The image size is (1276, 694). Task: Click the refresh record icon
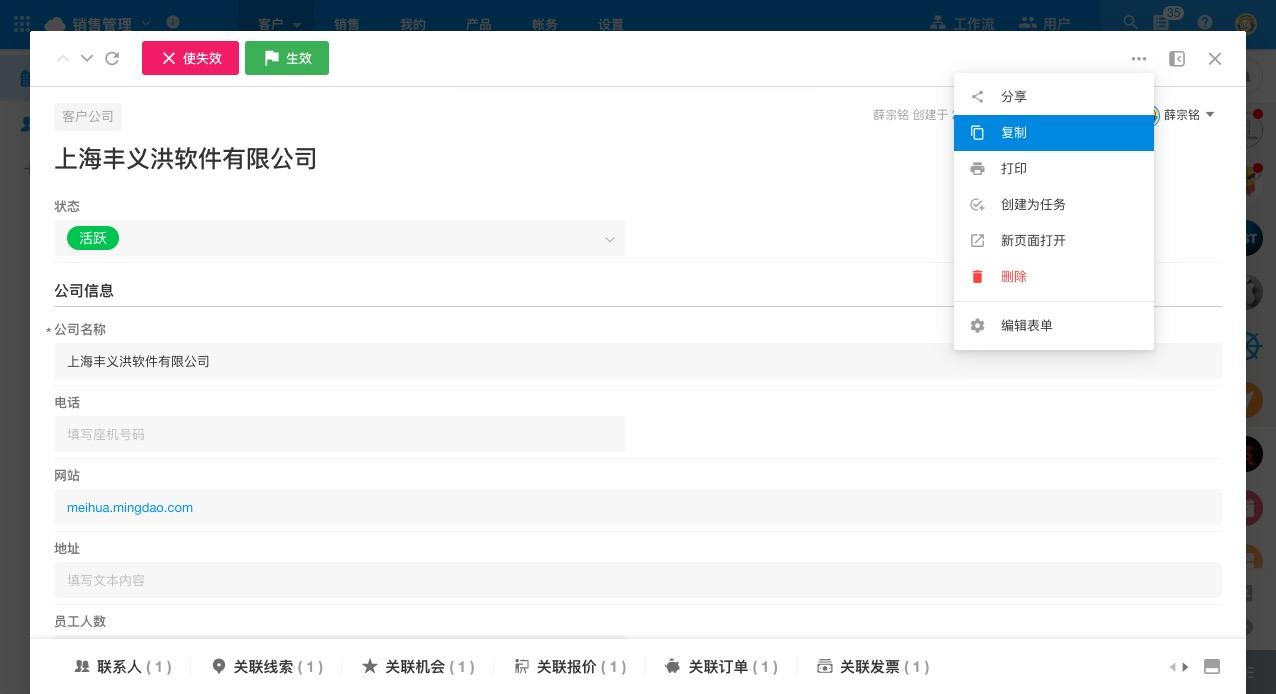tap(112, 59)
